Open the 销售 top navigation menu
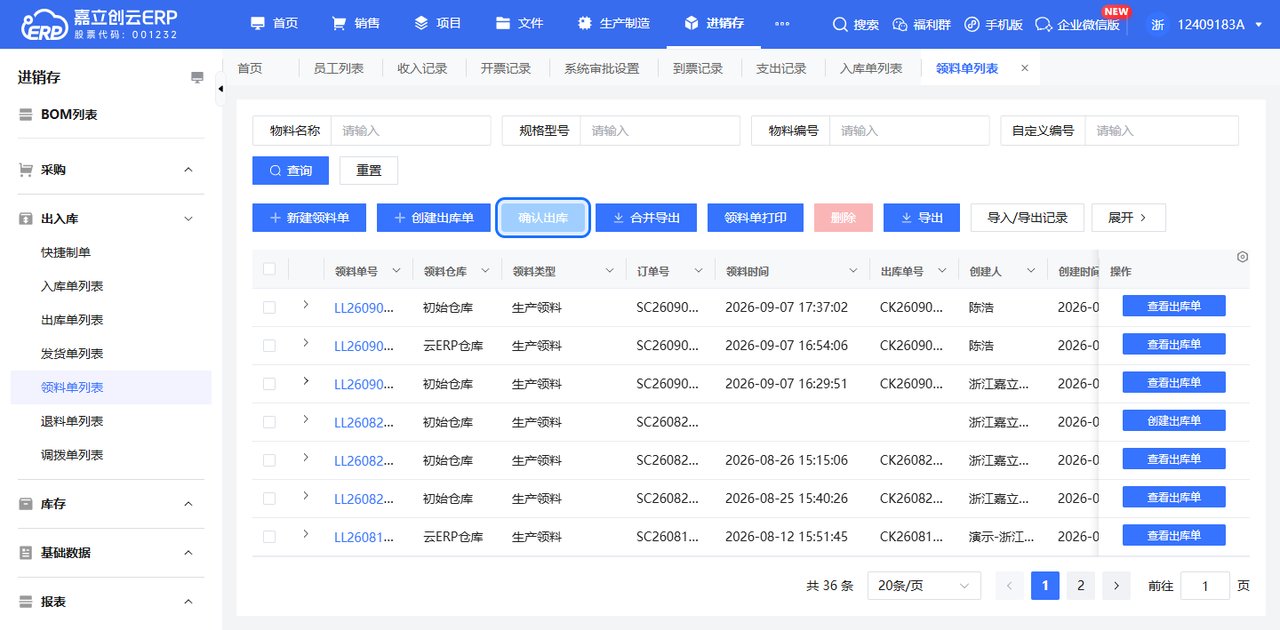Viewport: 1280px width, 630px height. 356,23
